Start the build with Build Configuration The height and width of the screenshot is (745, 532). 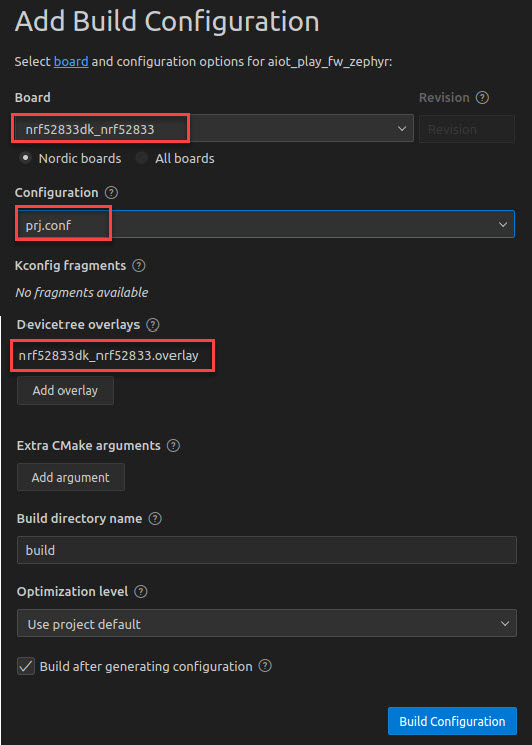(452, 721)
